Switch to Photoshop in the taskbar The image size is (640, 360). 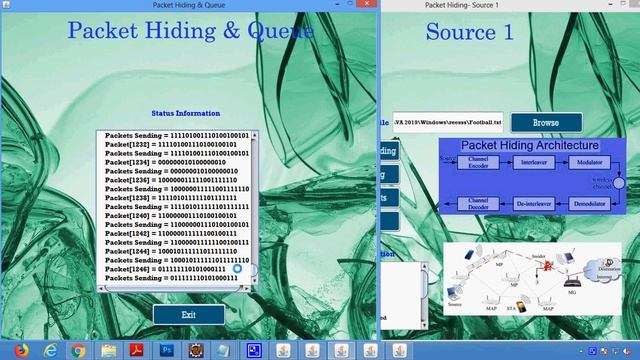click(x=167, y=351)
